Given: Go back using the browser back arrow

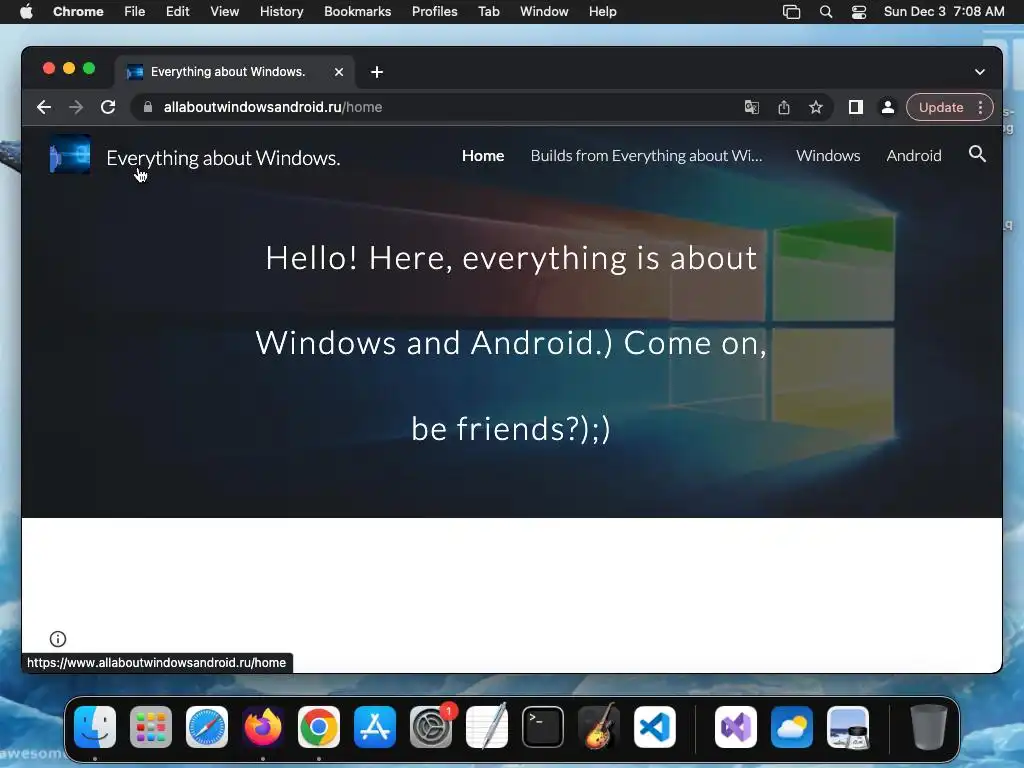Looking at the screenshot, I should 44,107.
